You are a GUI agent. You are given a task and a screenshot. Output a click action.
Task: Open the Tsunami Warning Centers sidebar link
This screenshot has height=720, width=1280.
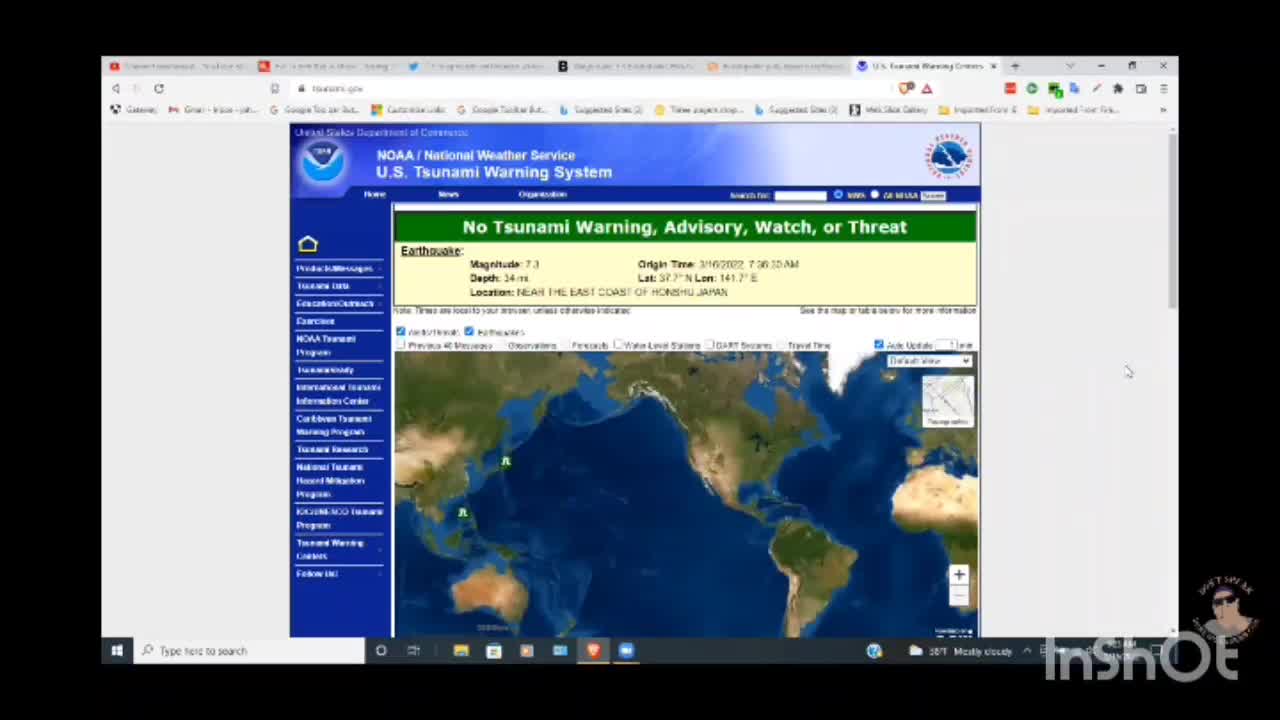(330, 549)
